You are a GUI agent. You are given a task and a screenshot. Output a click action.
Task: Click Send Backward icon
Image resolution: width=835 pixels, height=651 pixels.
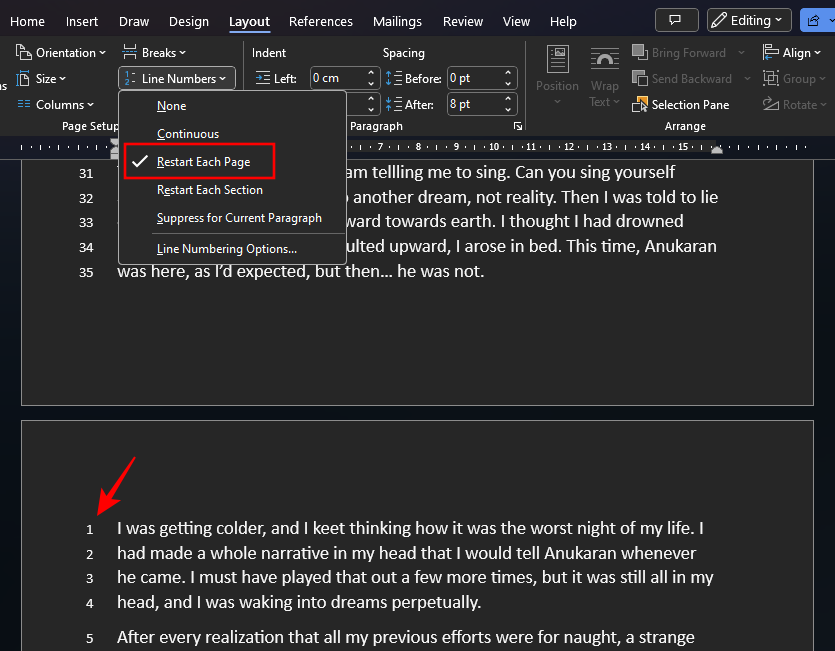tap(640, 78)
